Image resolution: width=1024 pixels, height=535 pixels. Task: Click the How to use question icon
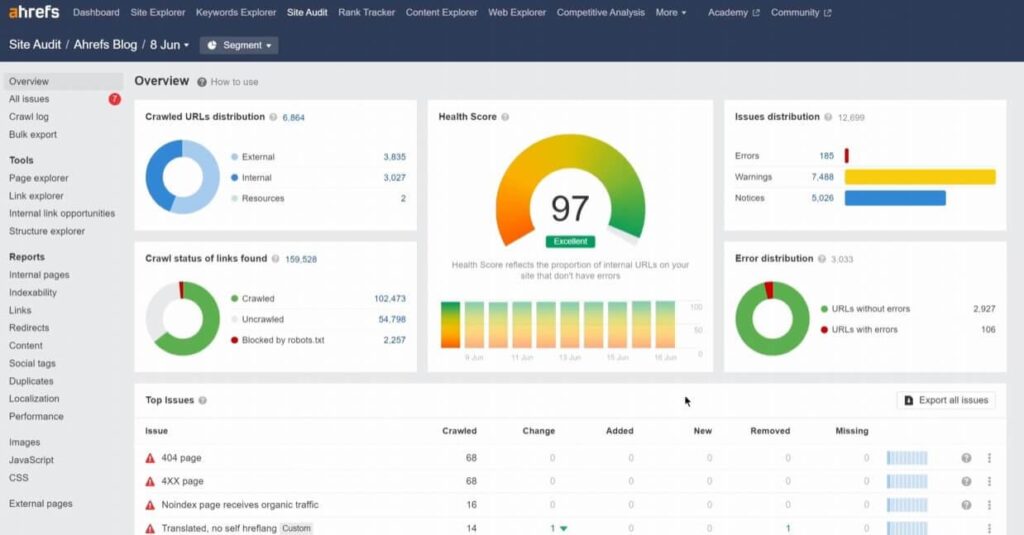click(x=202, y=82)
